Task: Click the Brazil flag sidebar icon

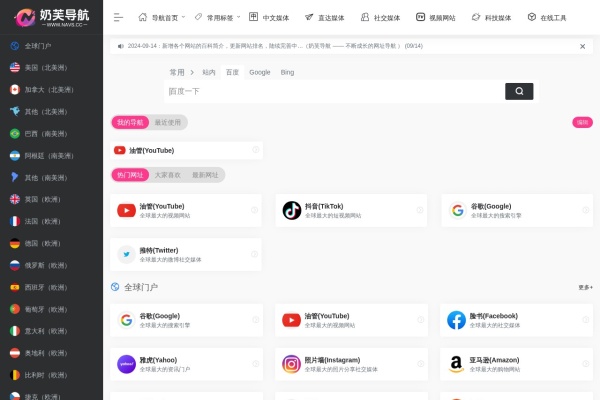Action: tap(15, 134)
